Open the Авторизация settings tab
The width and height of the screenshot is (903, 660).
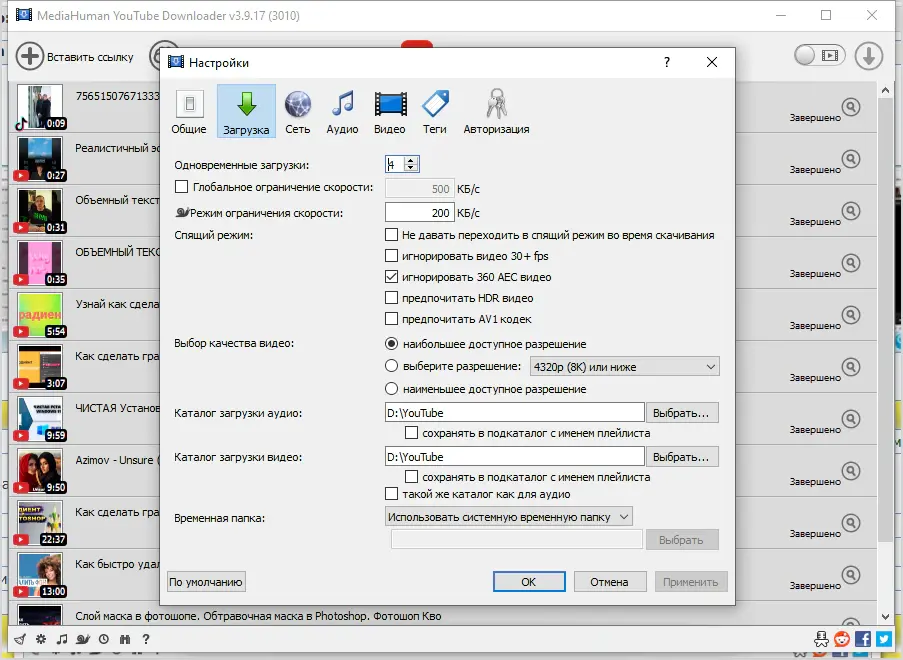(496, 112)
